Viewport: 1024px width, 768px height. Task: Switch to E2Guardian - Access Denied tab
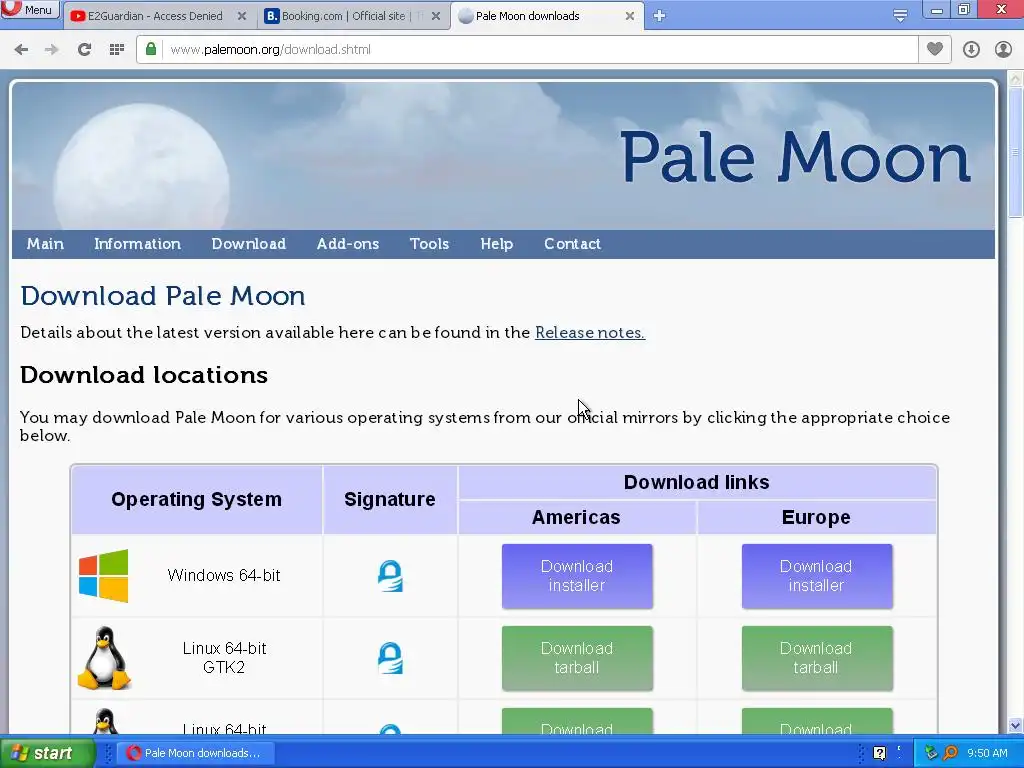click(x=155, y=16)
